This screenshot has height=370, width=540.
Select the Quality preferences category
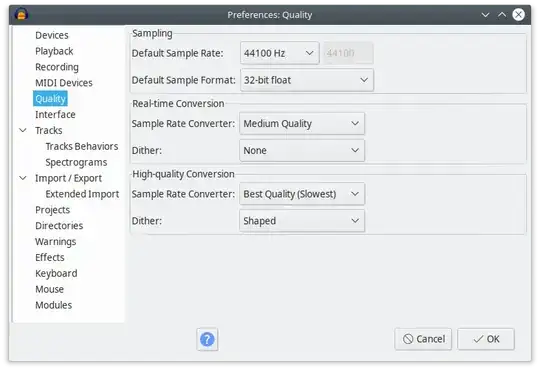[x=50, y=99]
